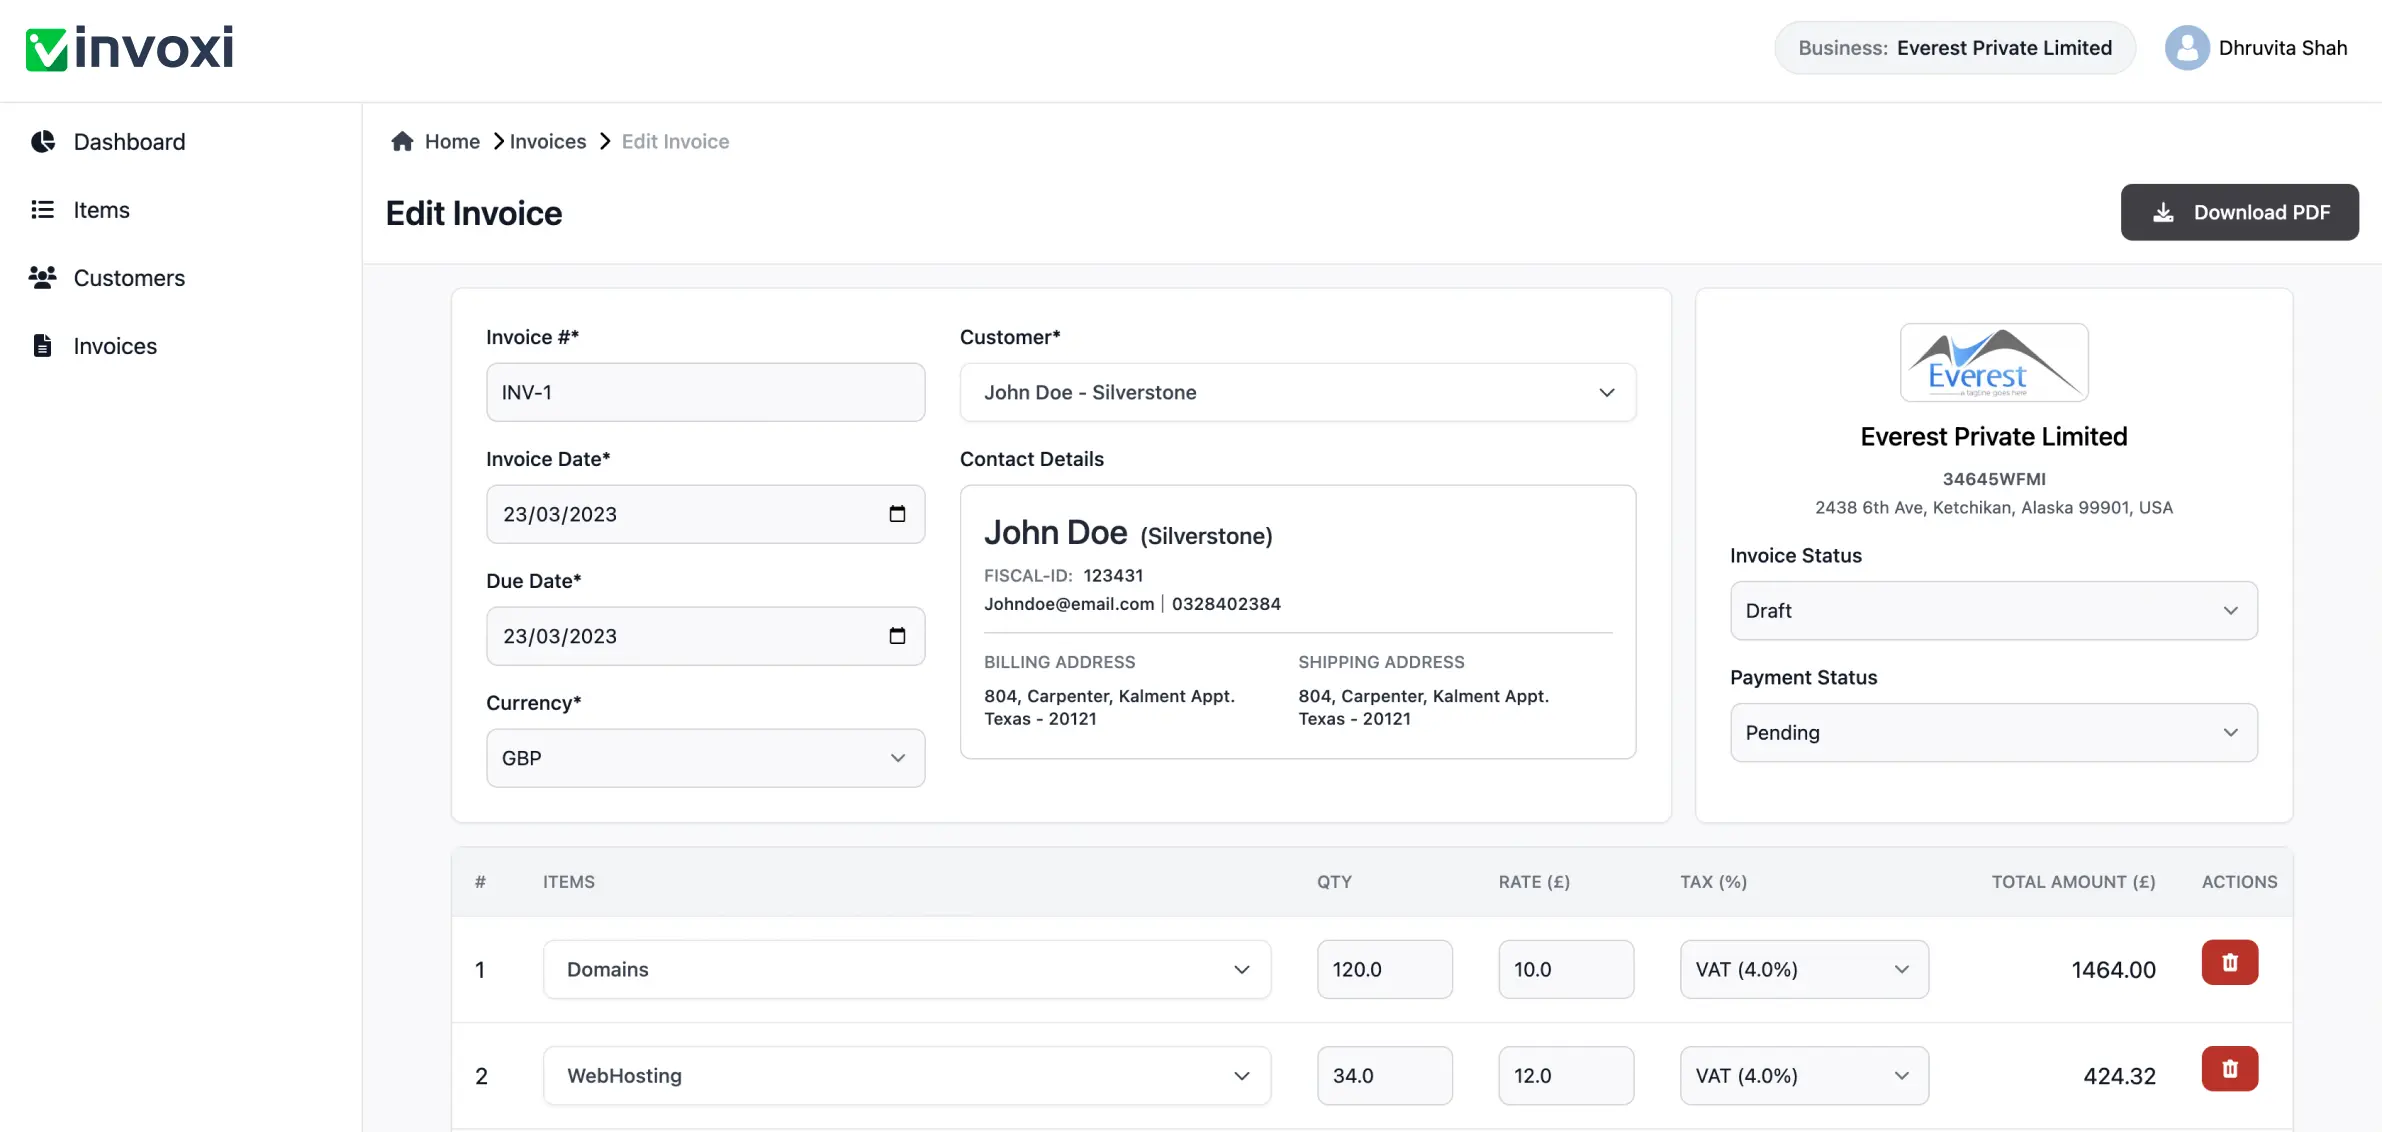Click the Items list icon
Viewport: 2382px width, 1132px height.
(x=42, y=209)
